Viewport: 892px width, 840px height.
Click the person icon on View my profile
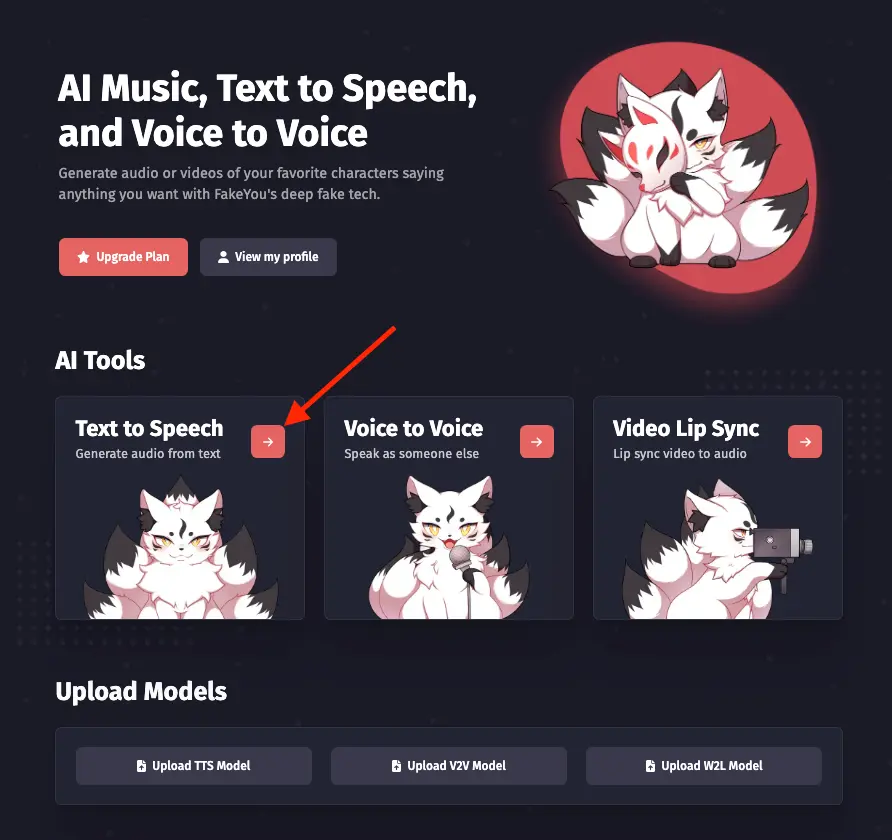click(224, 257)
